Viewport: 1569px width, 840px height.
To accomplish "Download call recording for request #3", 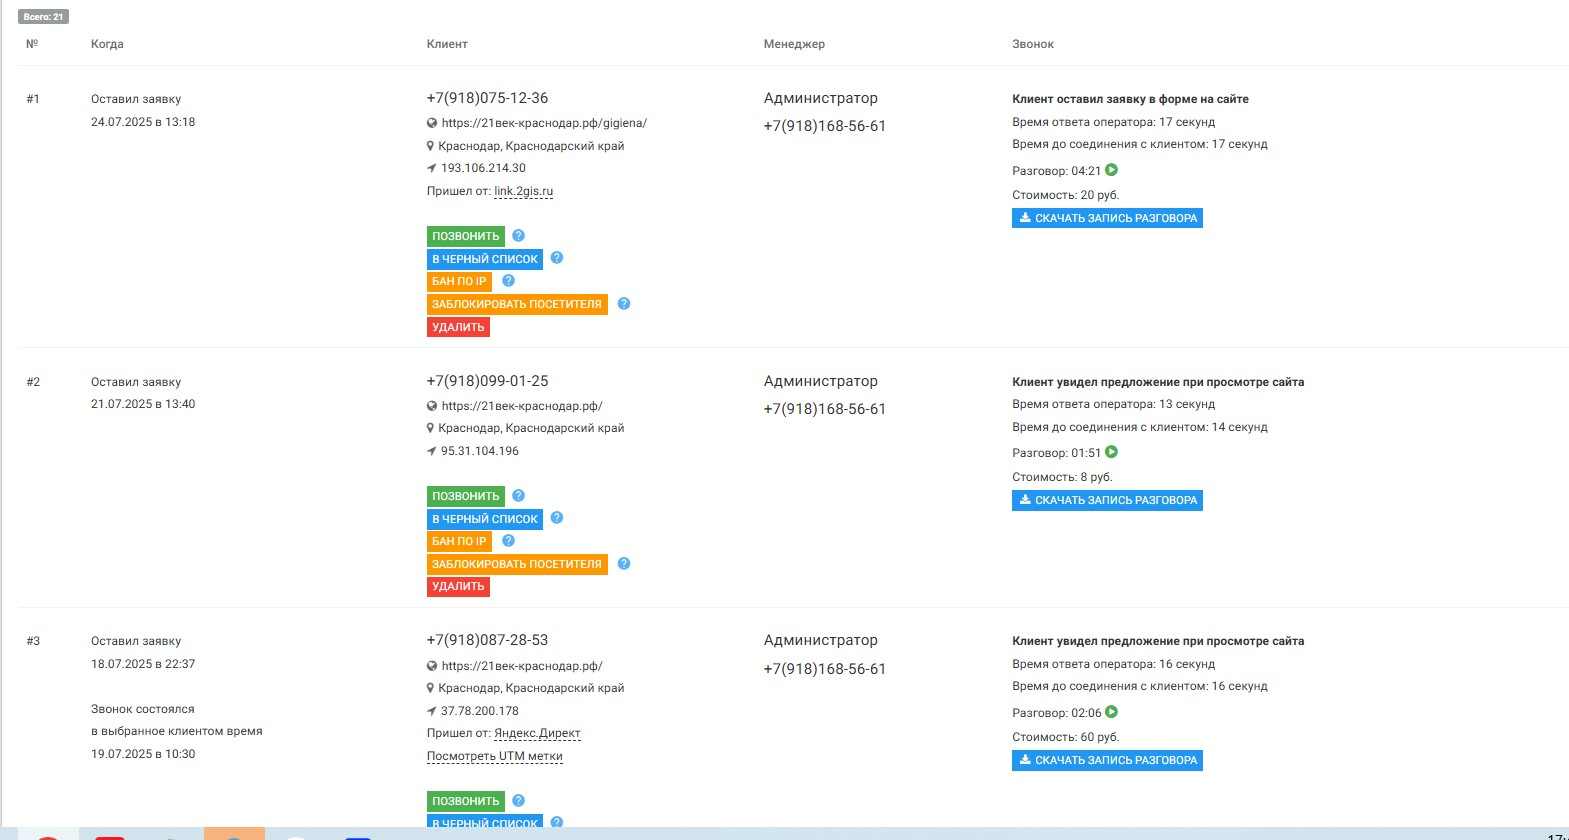I will coord(1107,760).
